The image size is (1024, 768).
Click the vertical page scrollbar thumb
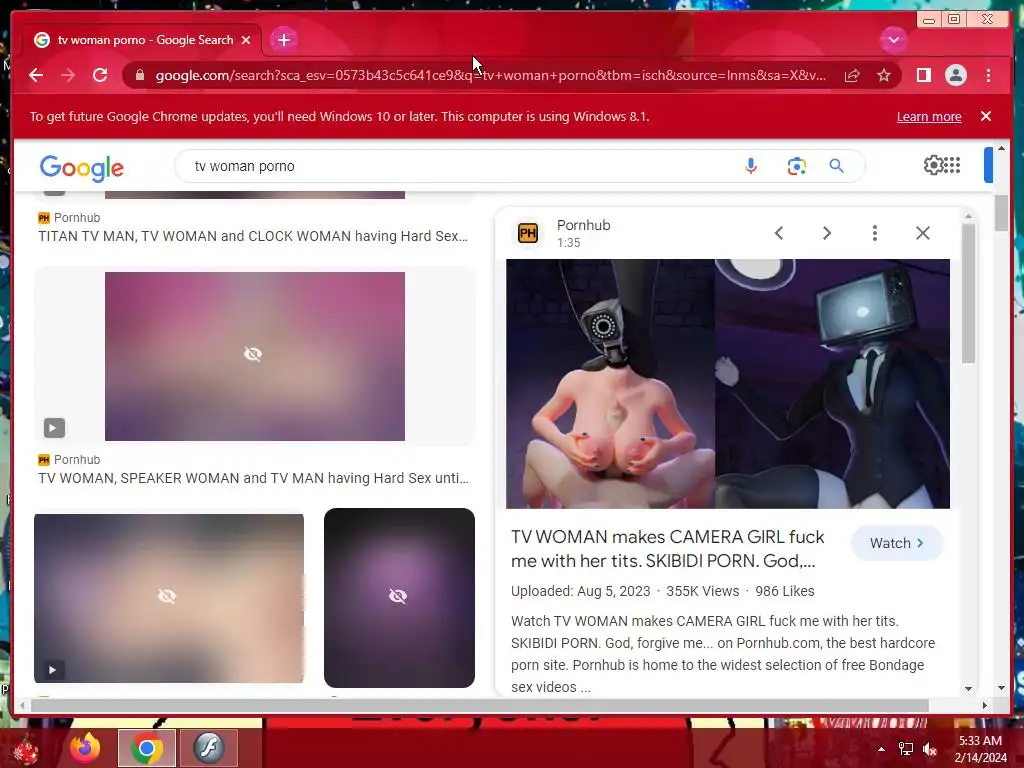pos(1001,213)
